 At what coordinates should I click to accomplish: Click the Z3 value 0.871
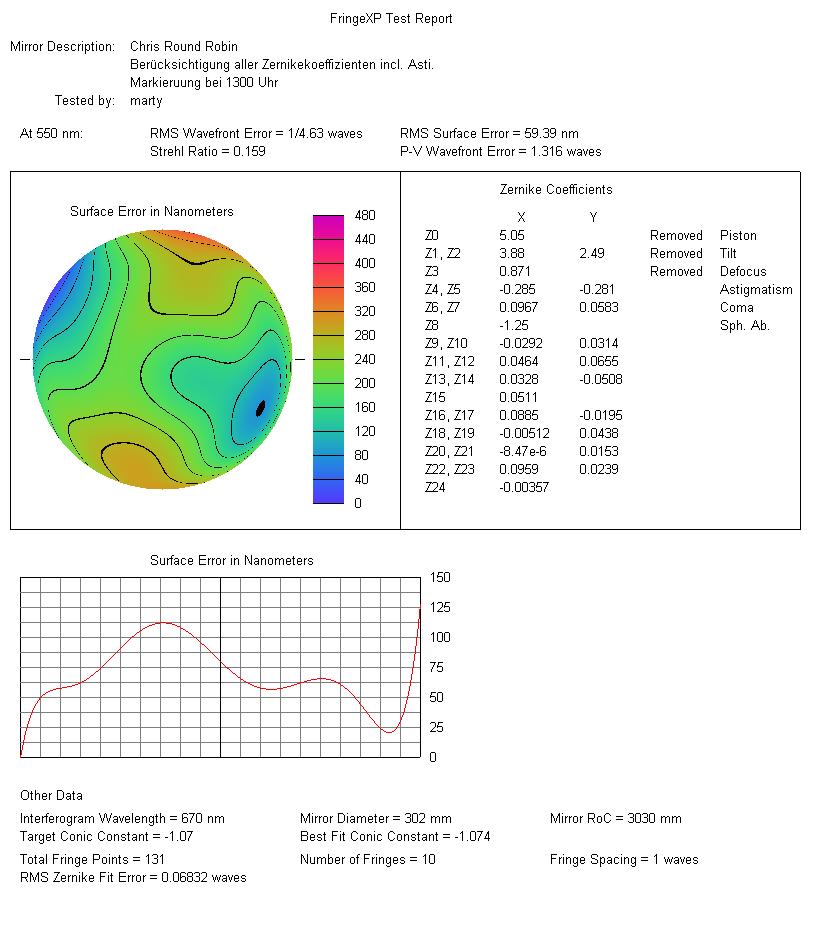514,271
